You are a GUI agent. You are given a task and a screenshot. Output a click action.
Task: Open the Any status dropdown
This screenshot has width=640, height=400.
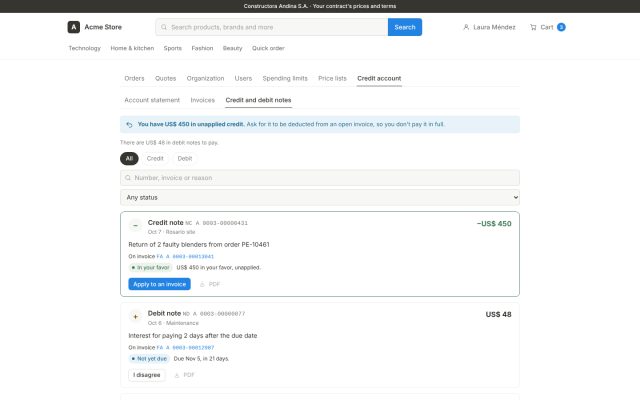(320, 197)
